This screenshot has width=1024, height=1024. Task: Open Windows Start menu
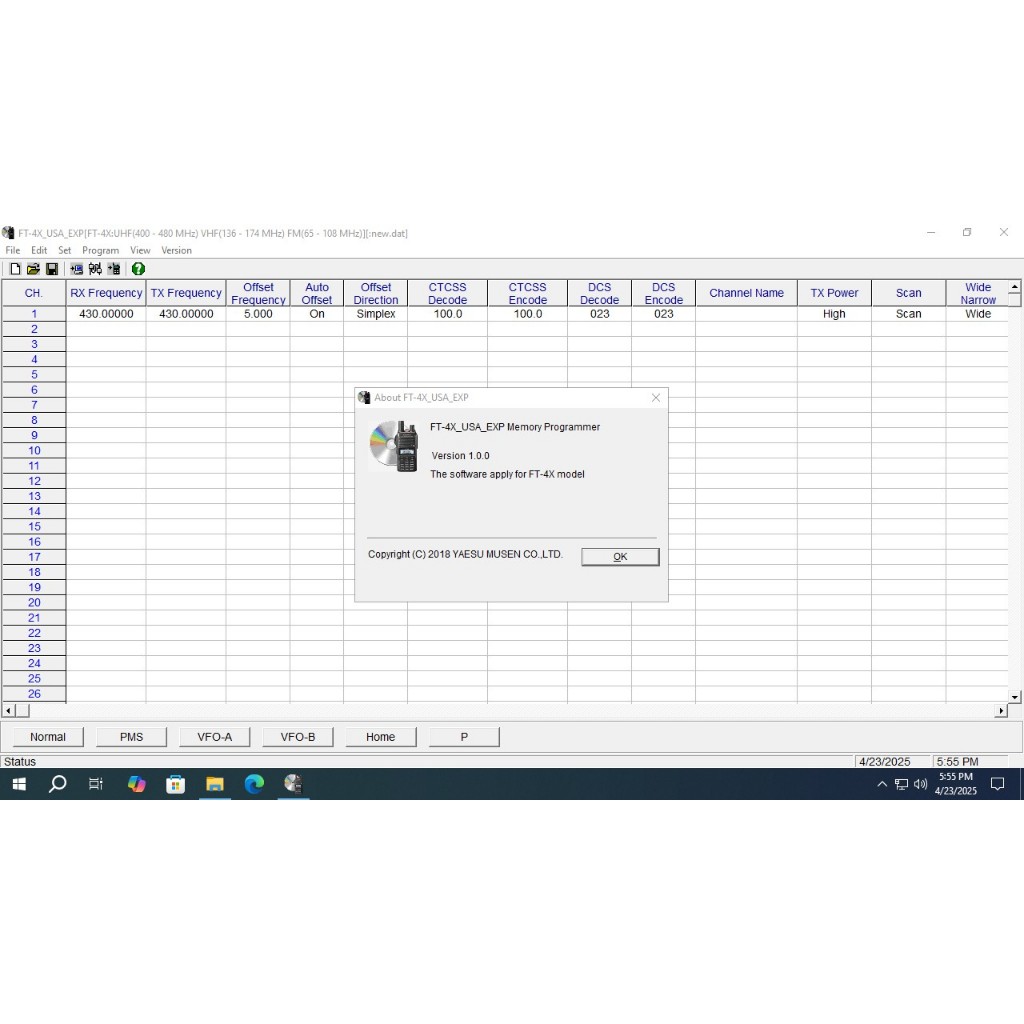coord(19,784)
